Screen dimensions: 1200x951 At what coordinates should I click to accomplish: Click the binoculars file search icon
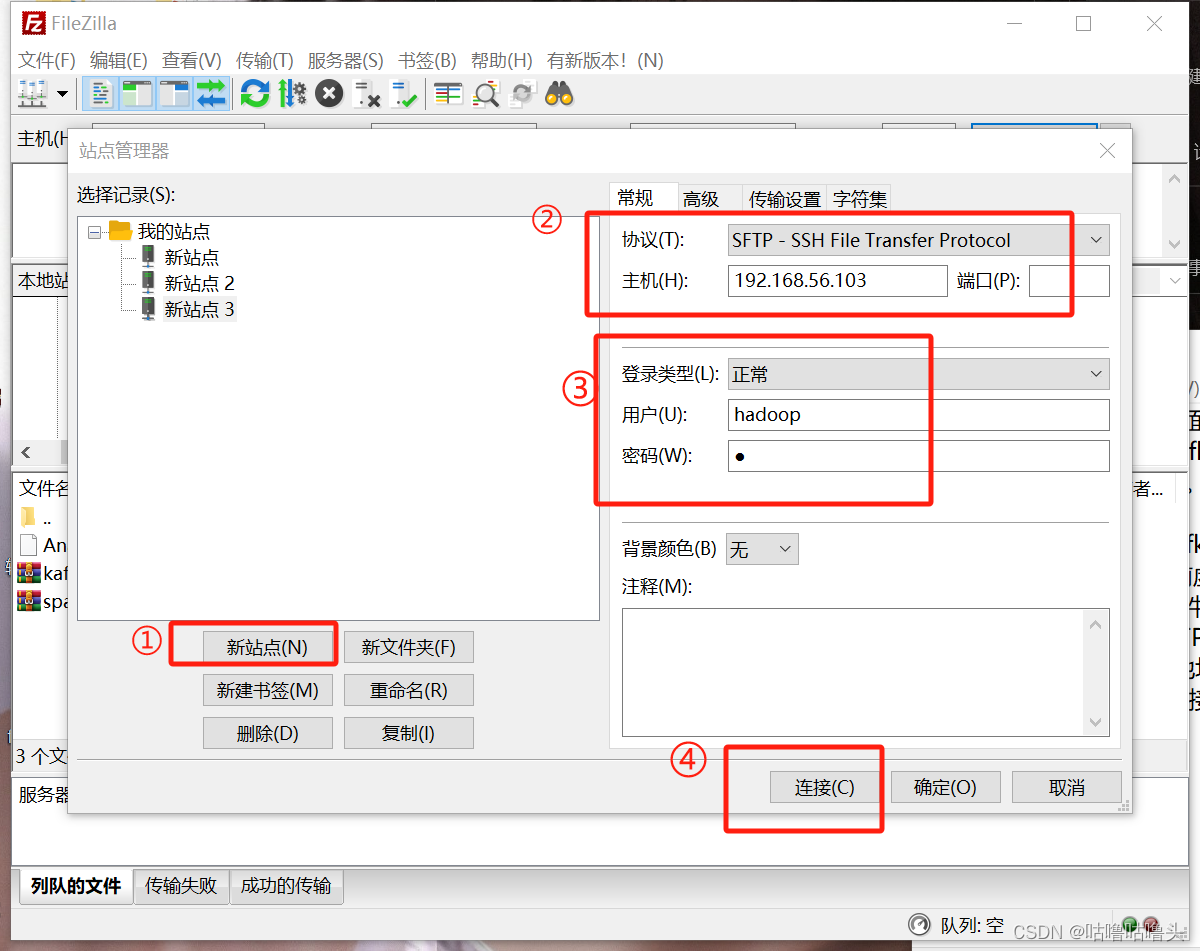(559, 94)
